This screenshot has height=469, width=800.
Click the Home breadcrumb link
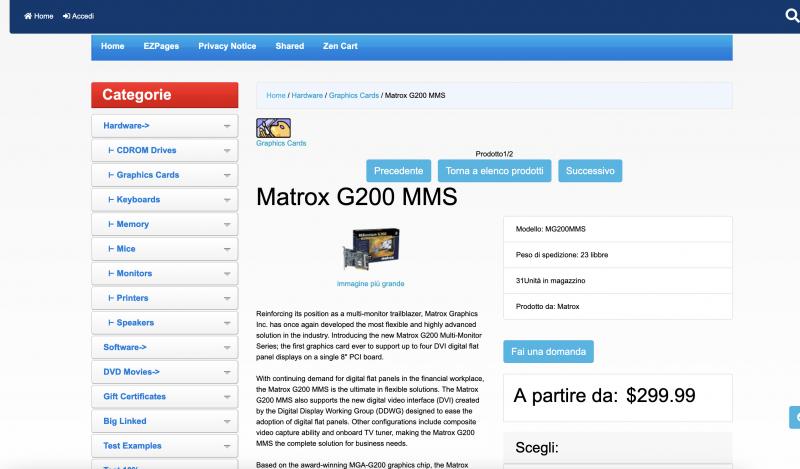click(276, 95)
